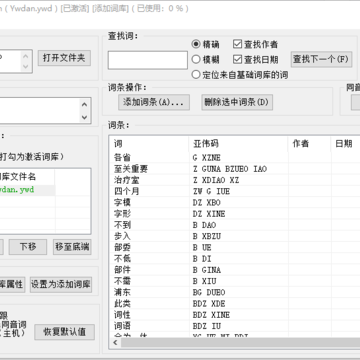Click the 移至底端 button
Screen dimensions: 360x360
[x=72, y=247]
